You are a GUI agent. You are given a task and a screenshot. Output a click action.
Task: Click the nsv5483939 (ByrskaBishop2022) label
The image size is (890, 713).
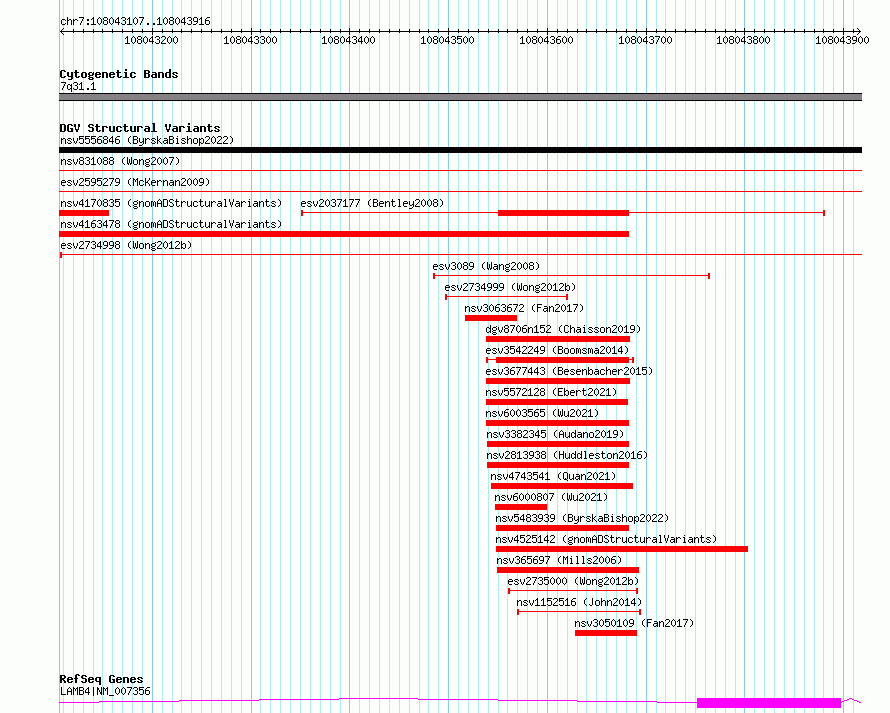coord(582,518)
